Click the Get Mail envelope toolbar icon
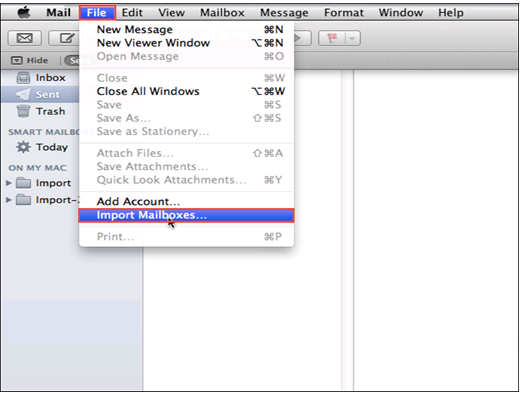 click(x=25, y=38)
